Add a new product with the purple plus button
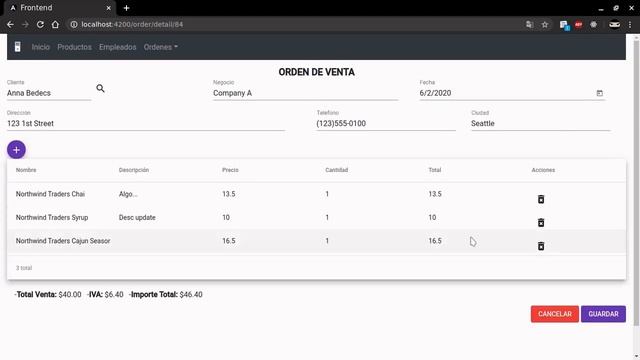The width and height of the screenshot is (640, 360). tap(16, 150)
